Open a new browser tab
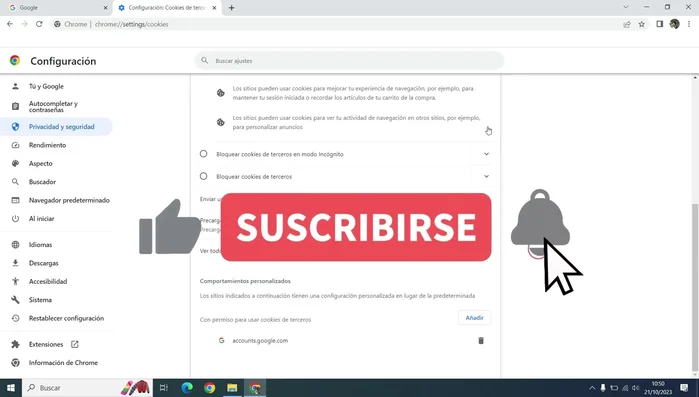Screen dimensions: 699x397 pyautogui.click(x=231, y=8)
